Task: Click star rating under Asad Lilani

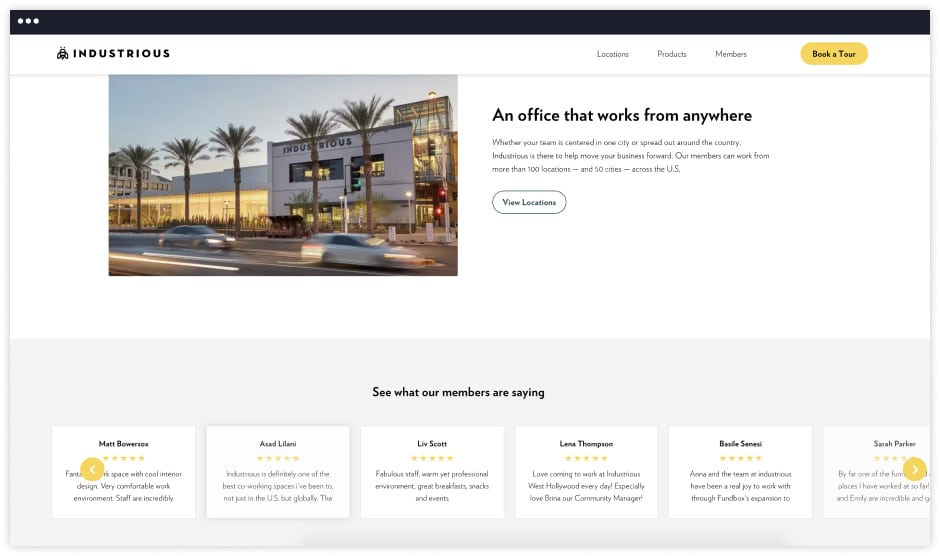Action: [278, 458]
